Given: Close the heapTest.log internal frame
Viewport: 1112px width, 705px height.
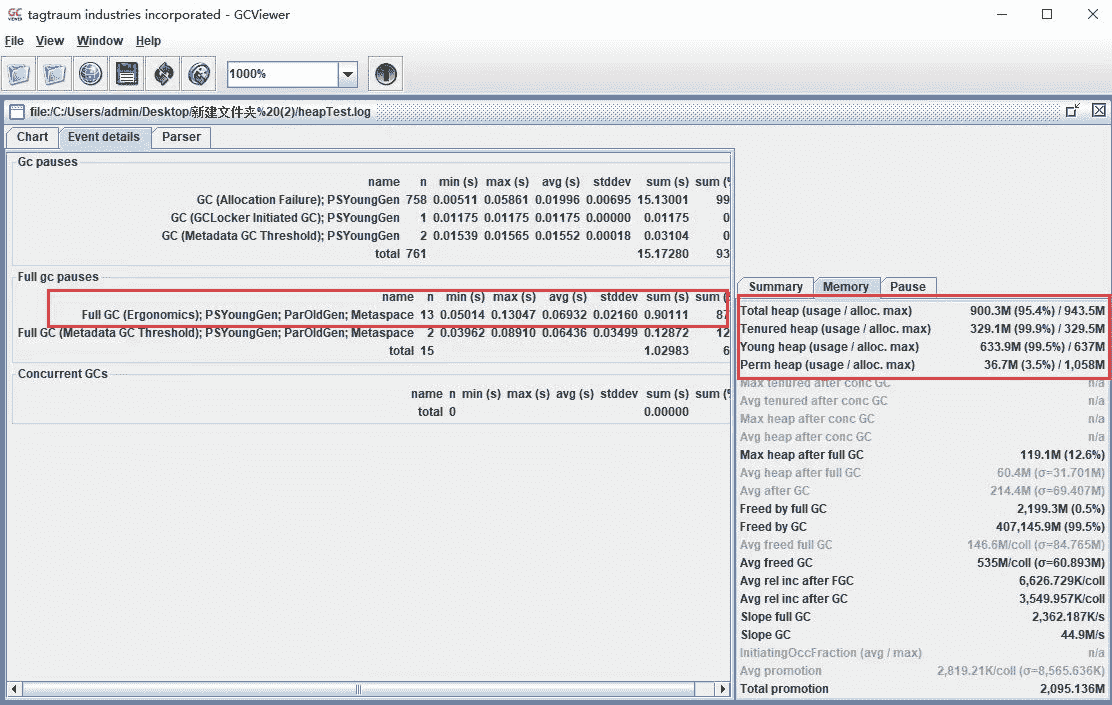Looking at the screenshot, I should [x=1099, y=111].
